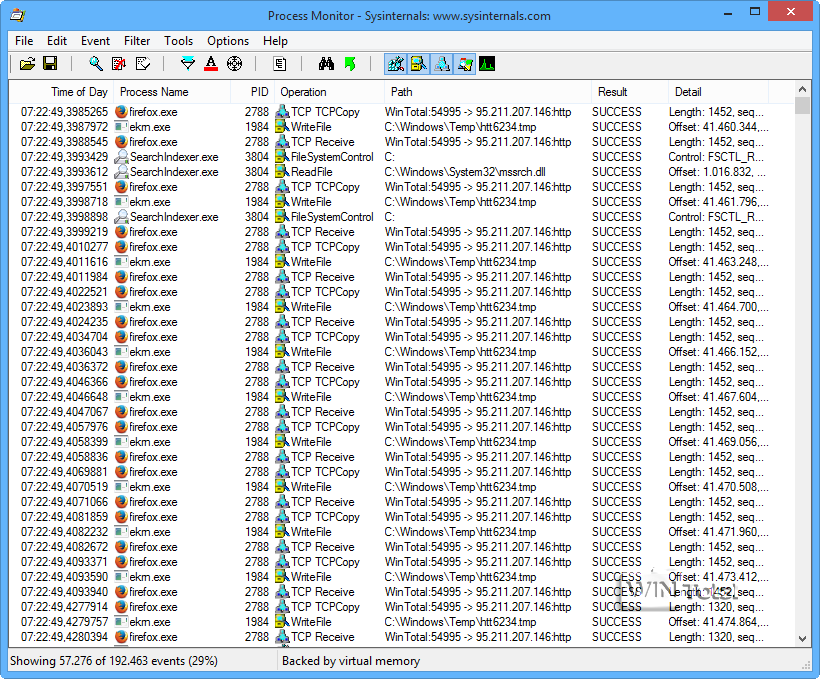Open the Filter menu

[137, 41]
